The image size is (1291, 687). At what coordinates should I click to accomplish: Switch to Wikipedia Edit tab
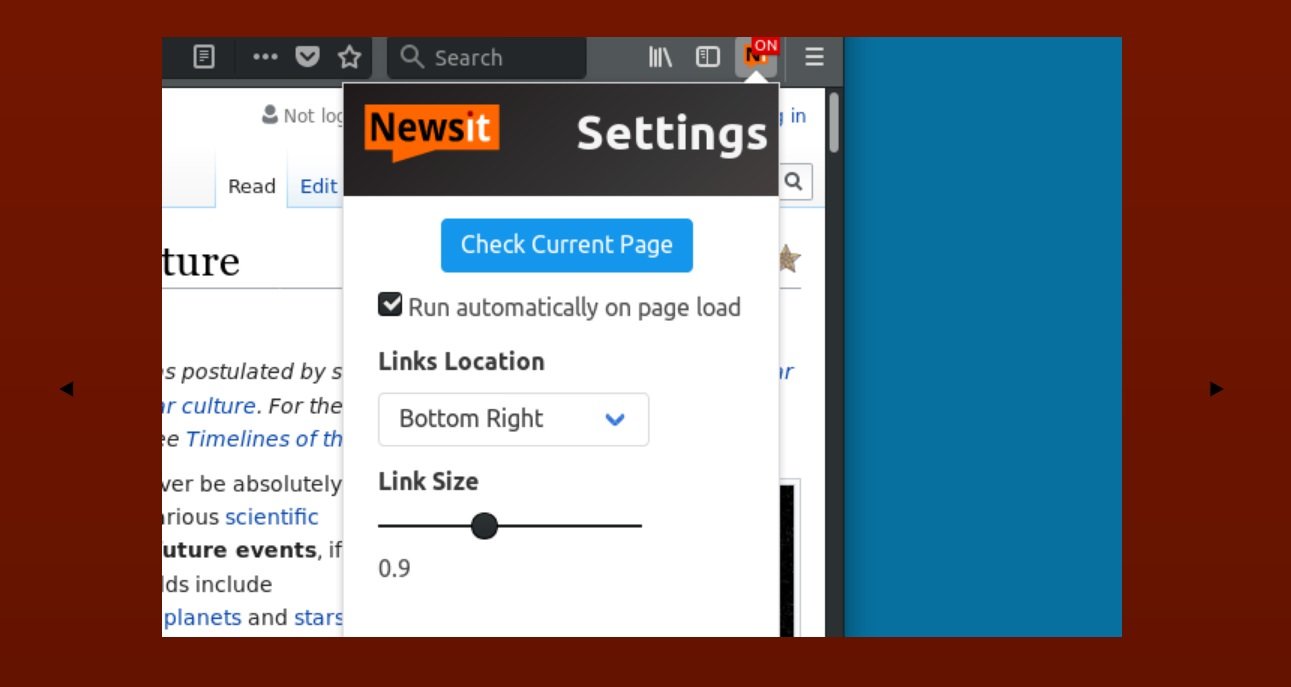[318, 186]
